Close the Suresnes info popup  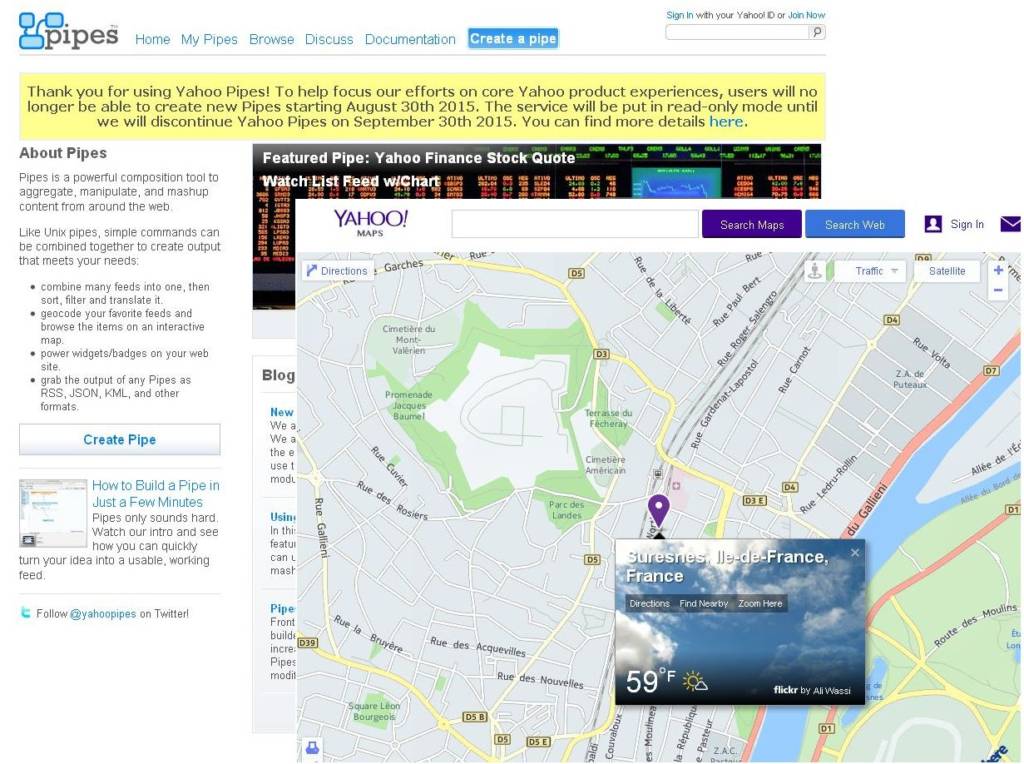(855, 552)
